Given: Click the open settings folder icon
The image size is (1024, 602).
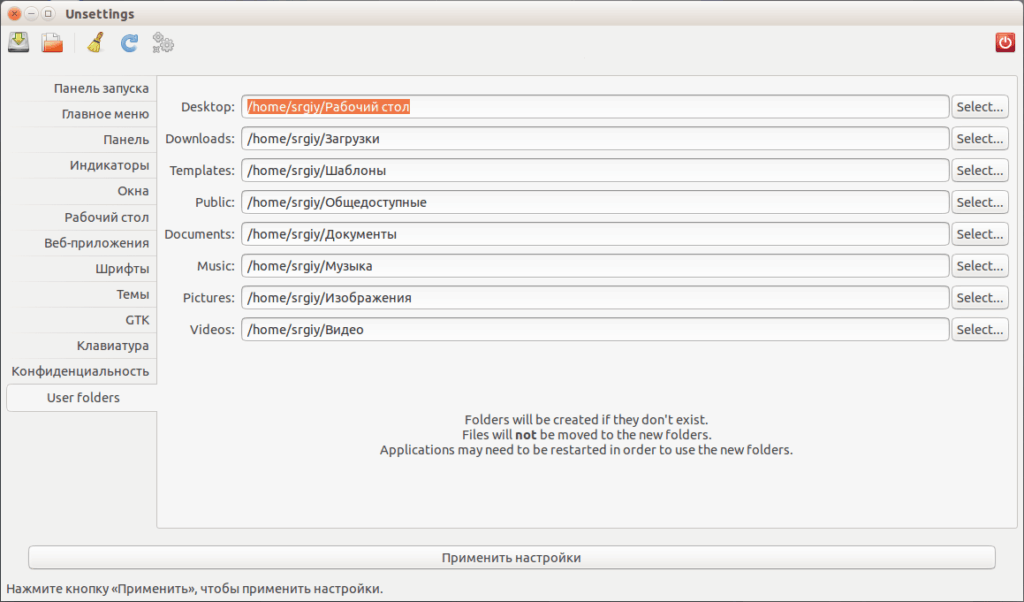Looking at the screenshot, I should [52, 43].
